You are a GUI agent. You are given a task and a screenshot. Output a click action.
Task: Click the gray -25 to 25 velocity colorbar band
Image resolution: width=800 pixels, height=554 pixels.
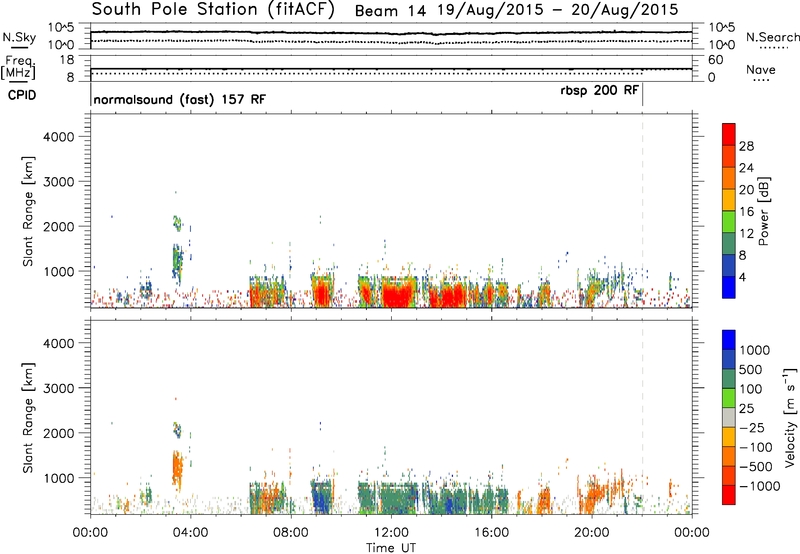(729, 418)
